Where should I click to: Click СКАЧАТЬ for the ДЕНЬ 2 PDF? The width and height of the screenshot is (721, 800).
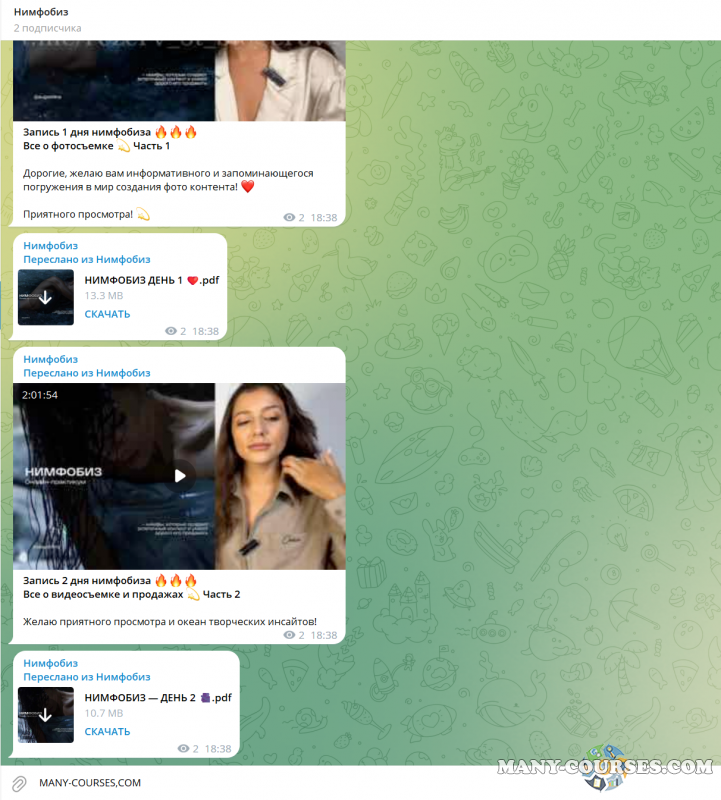click(107, 731)
